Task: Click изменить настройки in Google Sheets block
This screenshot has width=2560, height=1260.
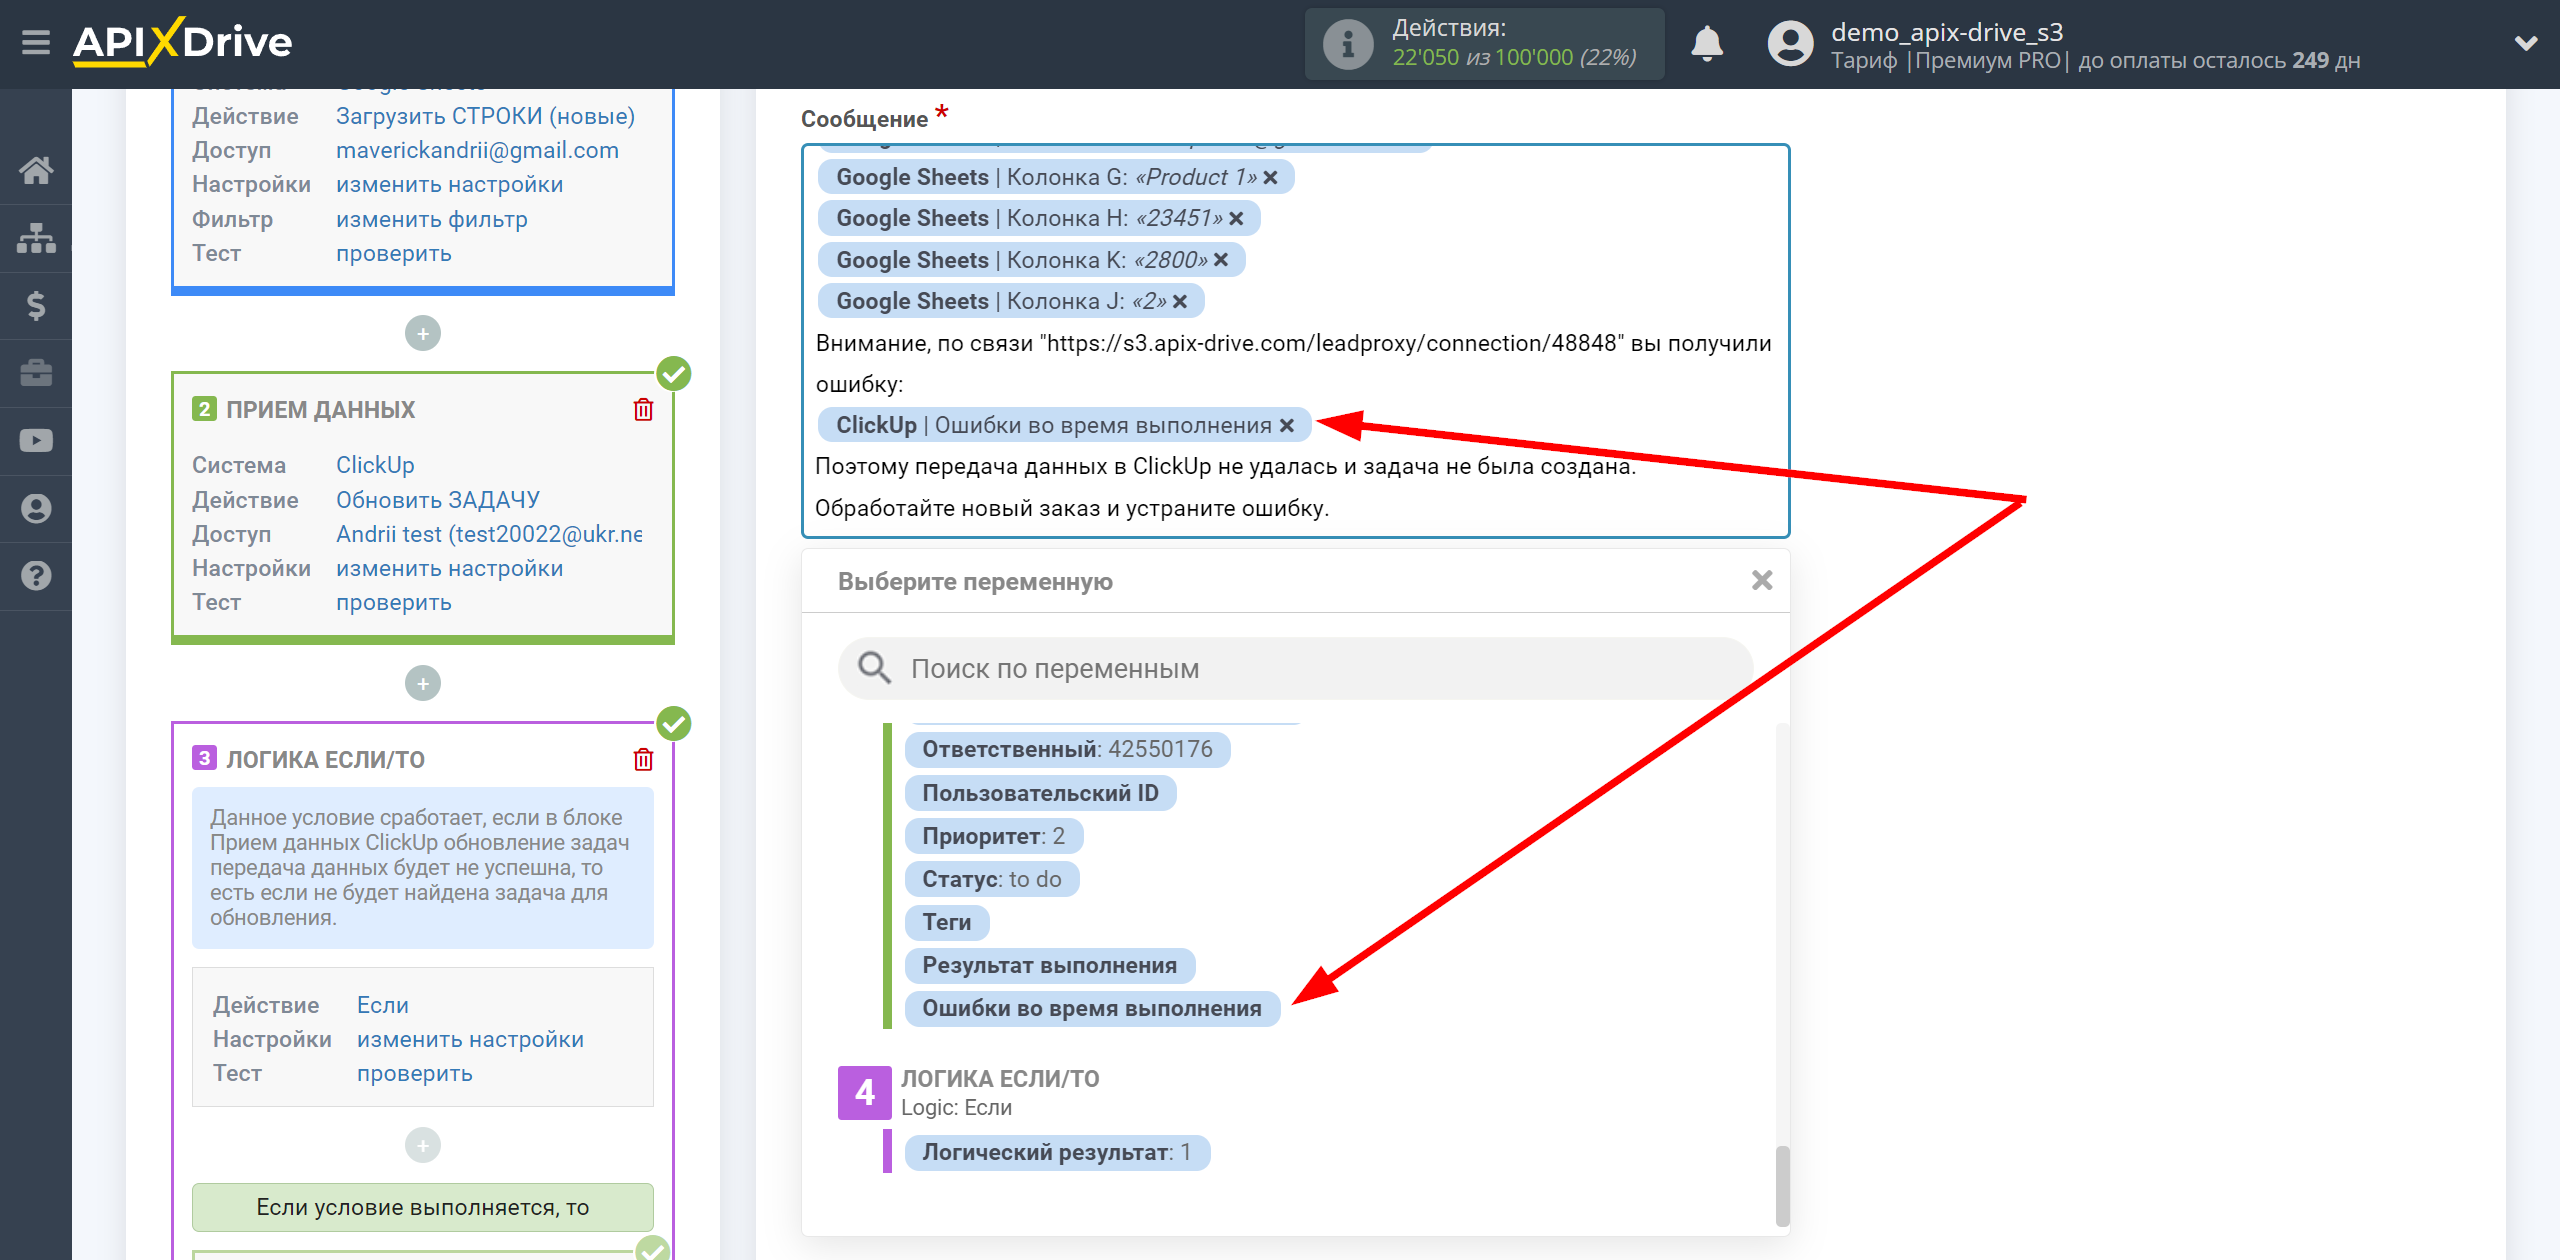Action: point(449,184)
